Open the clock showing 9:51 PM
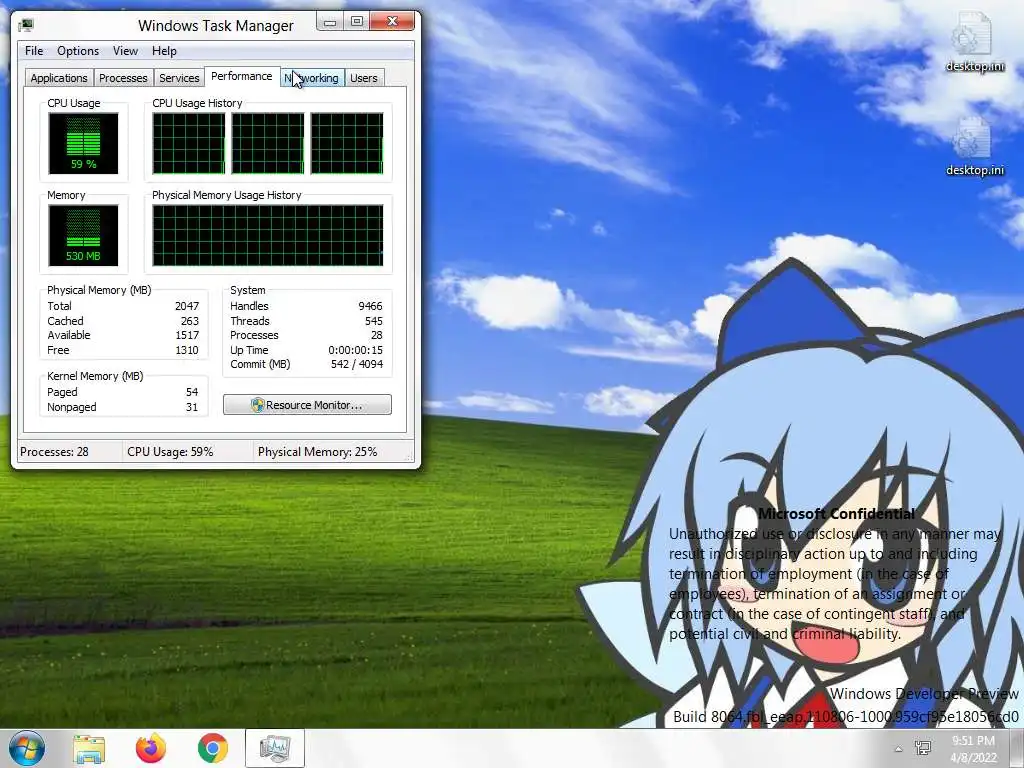Viewport: 1024px width, 768px height. tap(974, 749)
